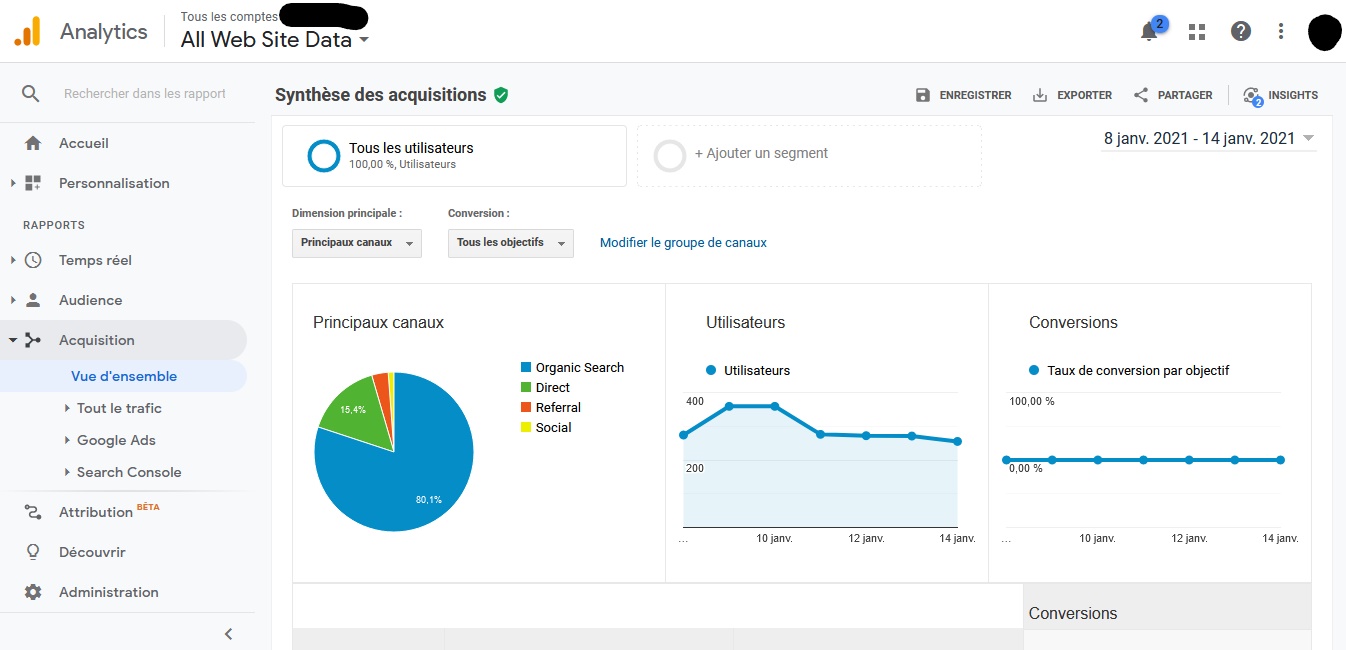The height and width of the screenshot is (650, 1346).
Task: Open the Principaux canaux dimension dropdown
Action: tap(357, 243)
